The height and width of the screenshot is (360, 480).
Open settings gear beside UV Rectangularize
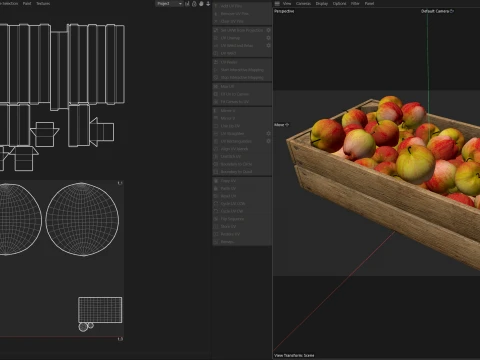(268, 141)
